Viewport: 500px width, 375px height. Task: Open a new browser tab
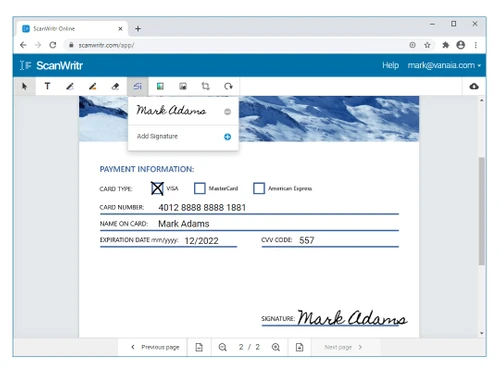coord(138,29)
